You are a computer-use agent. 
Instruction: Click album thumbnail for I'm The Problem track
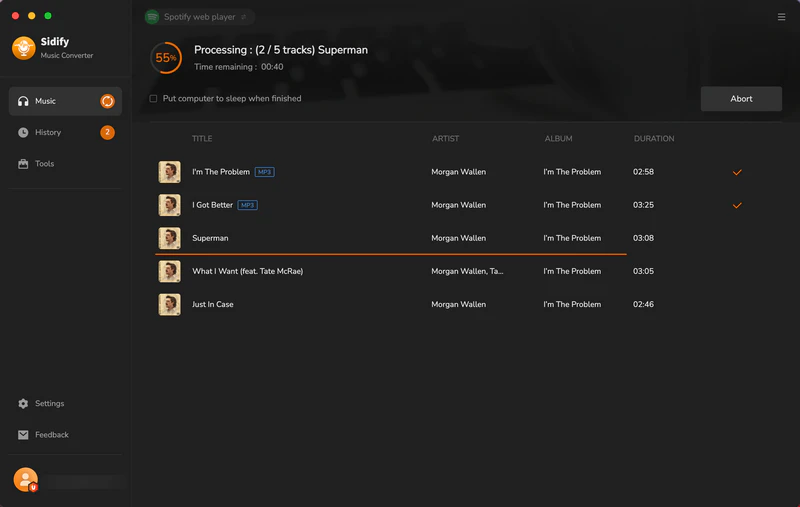[169, 172]
